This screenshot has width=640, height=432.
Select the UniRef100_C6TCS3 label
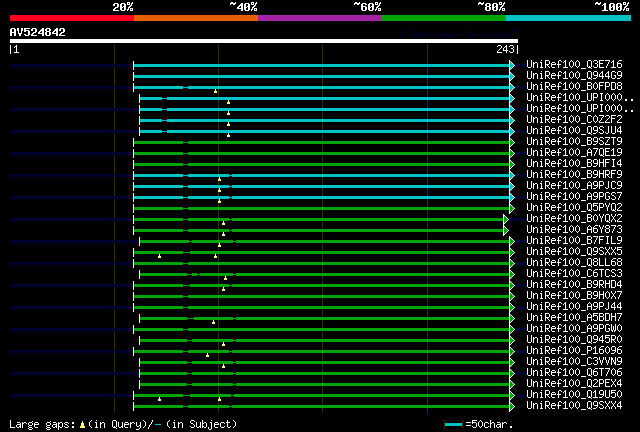tap(574, 274)
